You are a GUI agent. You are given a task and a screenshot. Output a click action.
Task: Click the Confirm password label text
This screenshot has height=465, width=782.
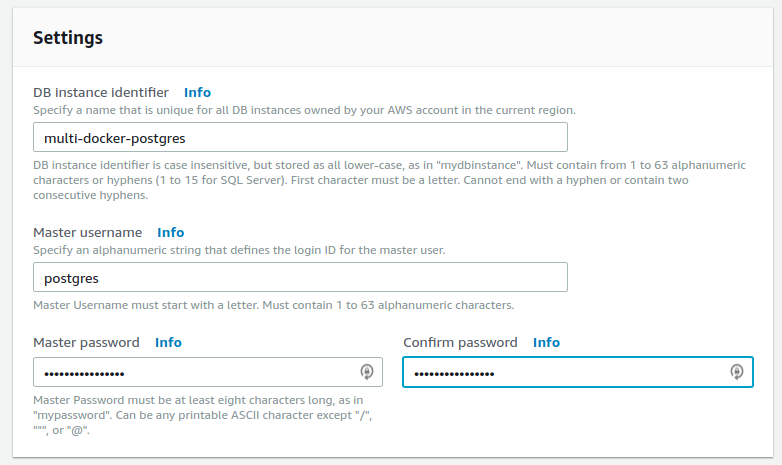point(460,342)
